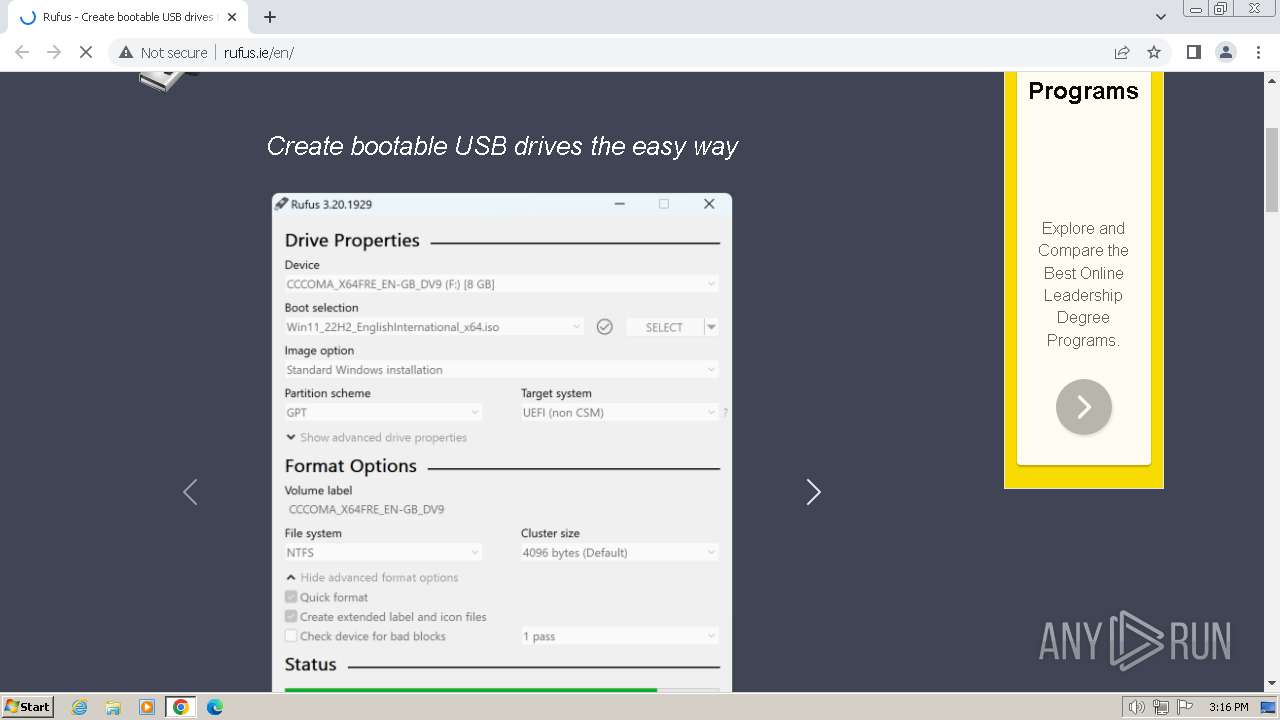The height and width of the screenshot is (720, 1280).
Task: Click the SELECT button
Action: [x=664, y=327]
